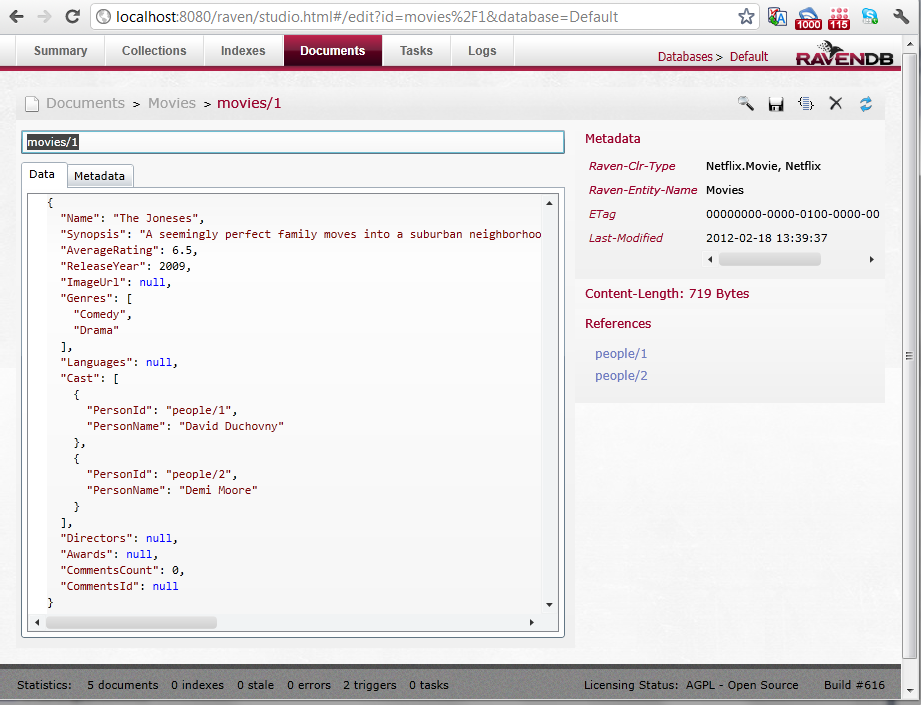921x705 pixels.
Task: Open the Indexes tab
Action: (243, 51)
